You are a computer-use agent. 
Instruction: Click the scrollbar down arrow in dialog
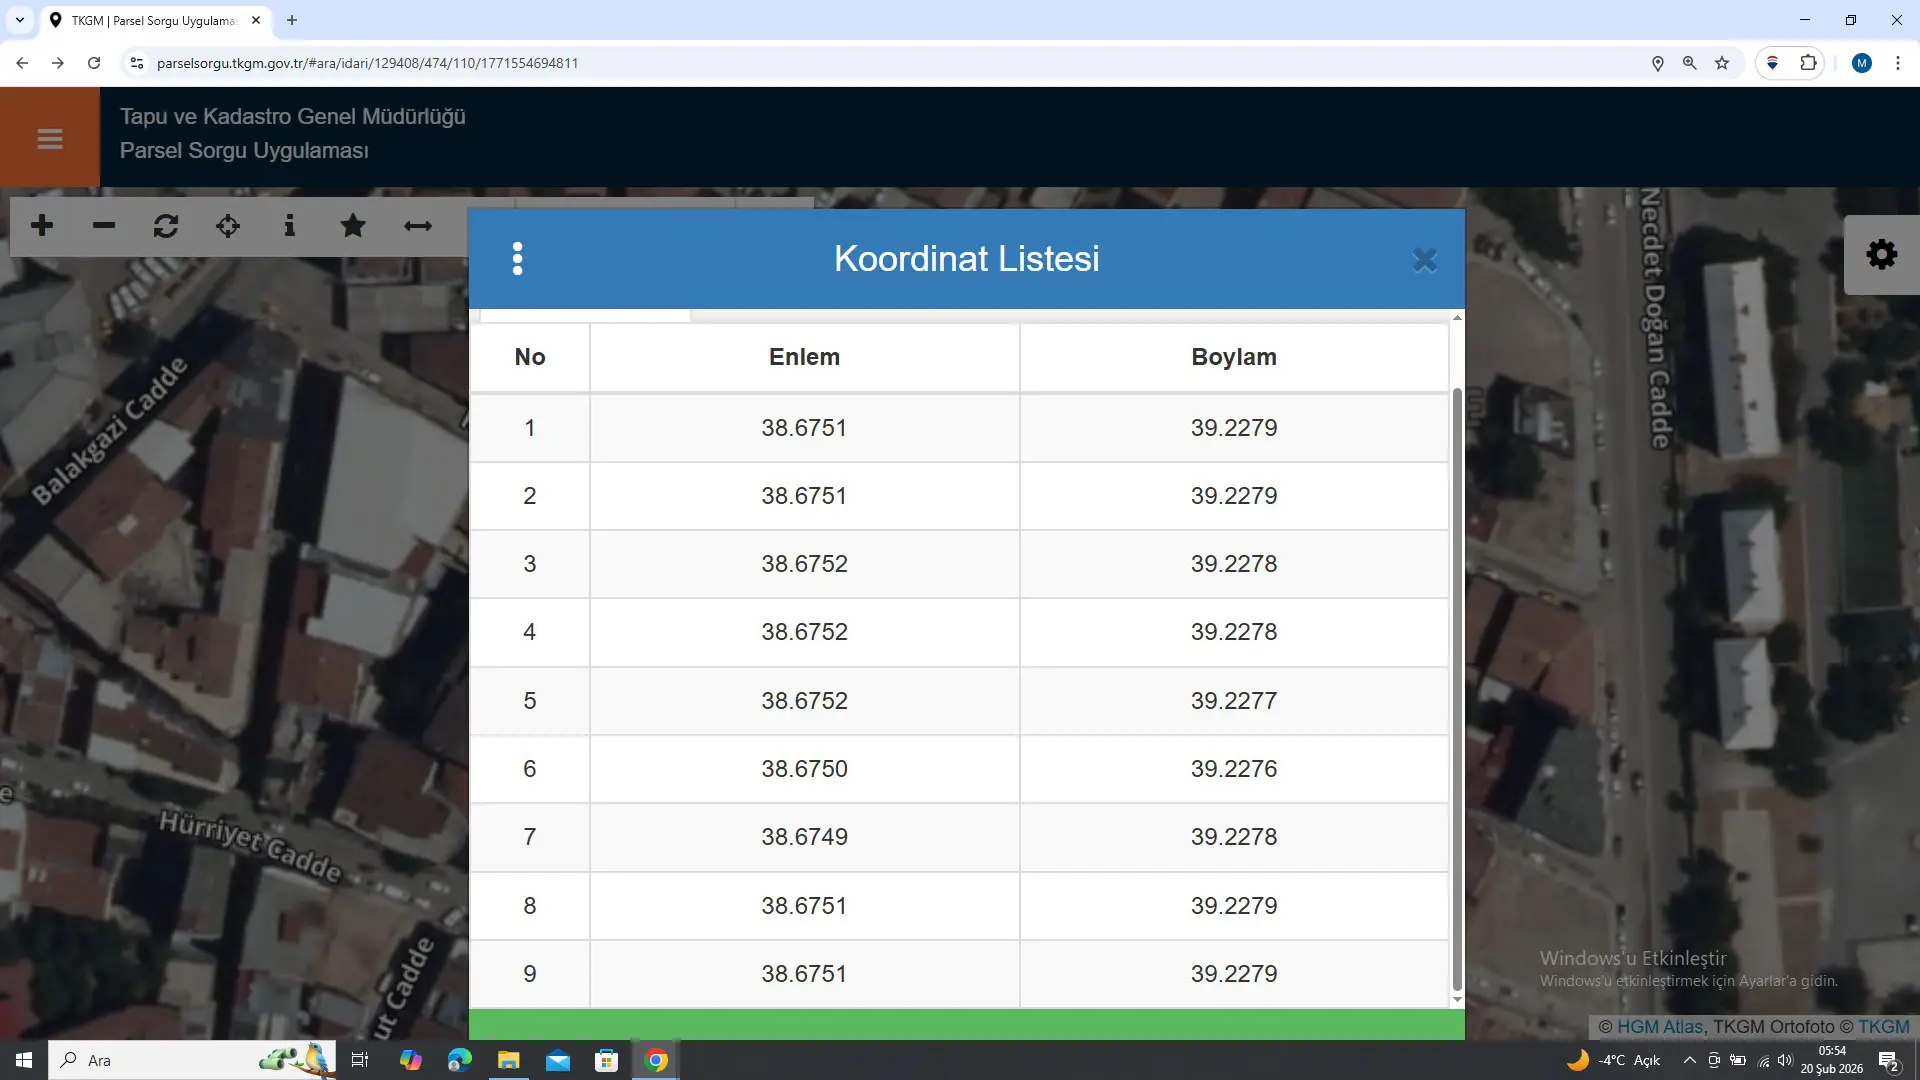pyautogui.click(x=1457, y=1000)
